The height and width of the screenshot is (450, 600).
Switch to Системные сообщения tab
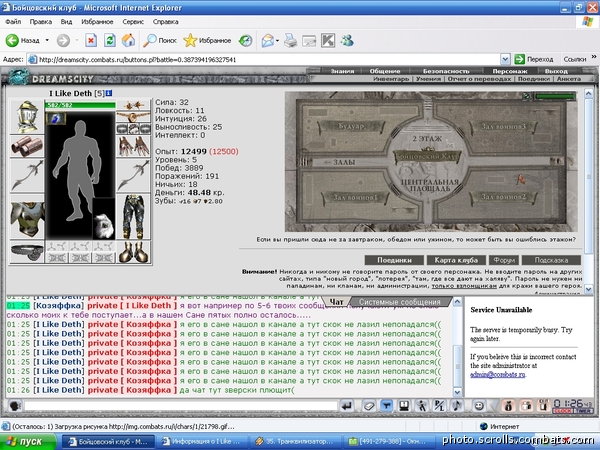tap(399, 302)
